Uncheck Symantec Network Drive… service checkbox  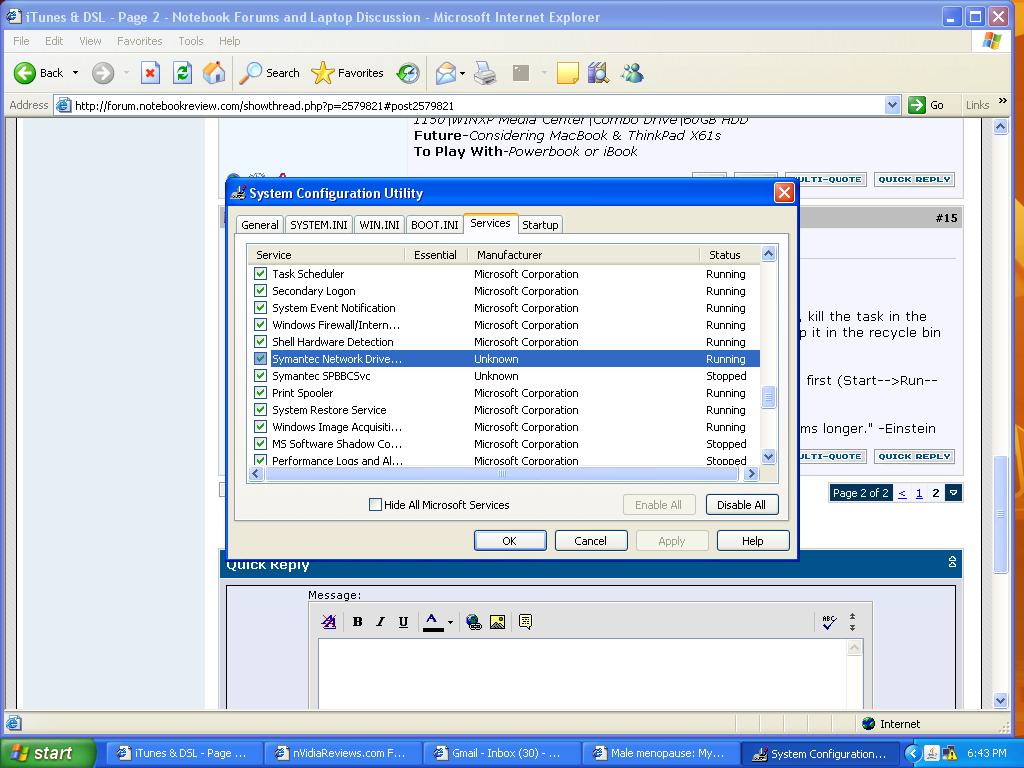(261, 359)
